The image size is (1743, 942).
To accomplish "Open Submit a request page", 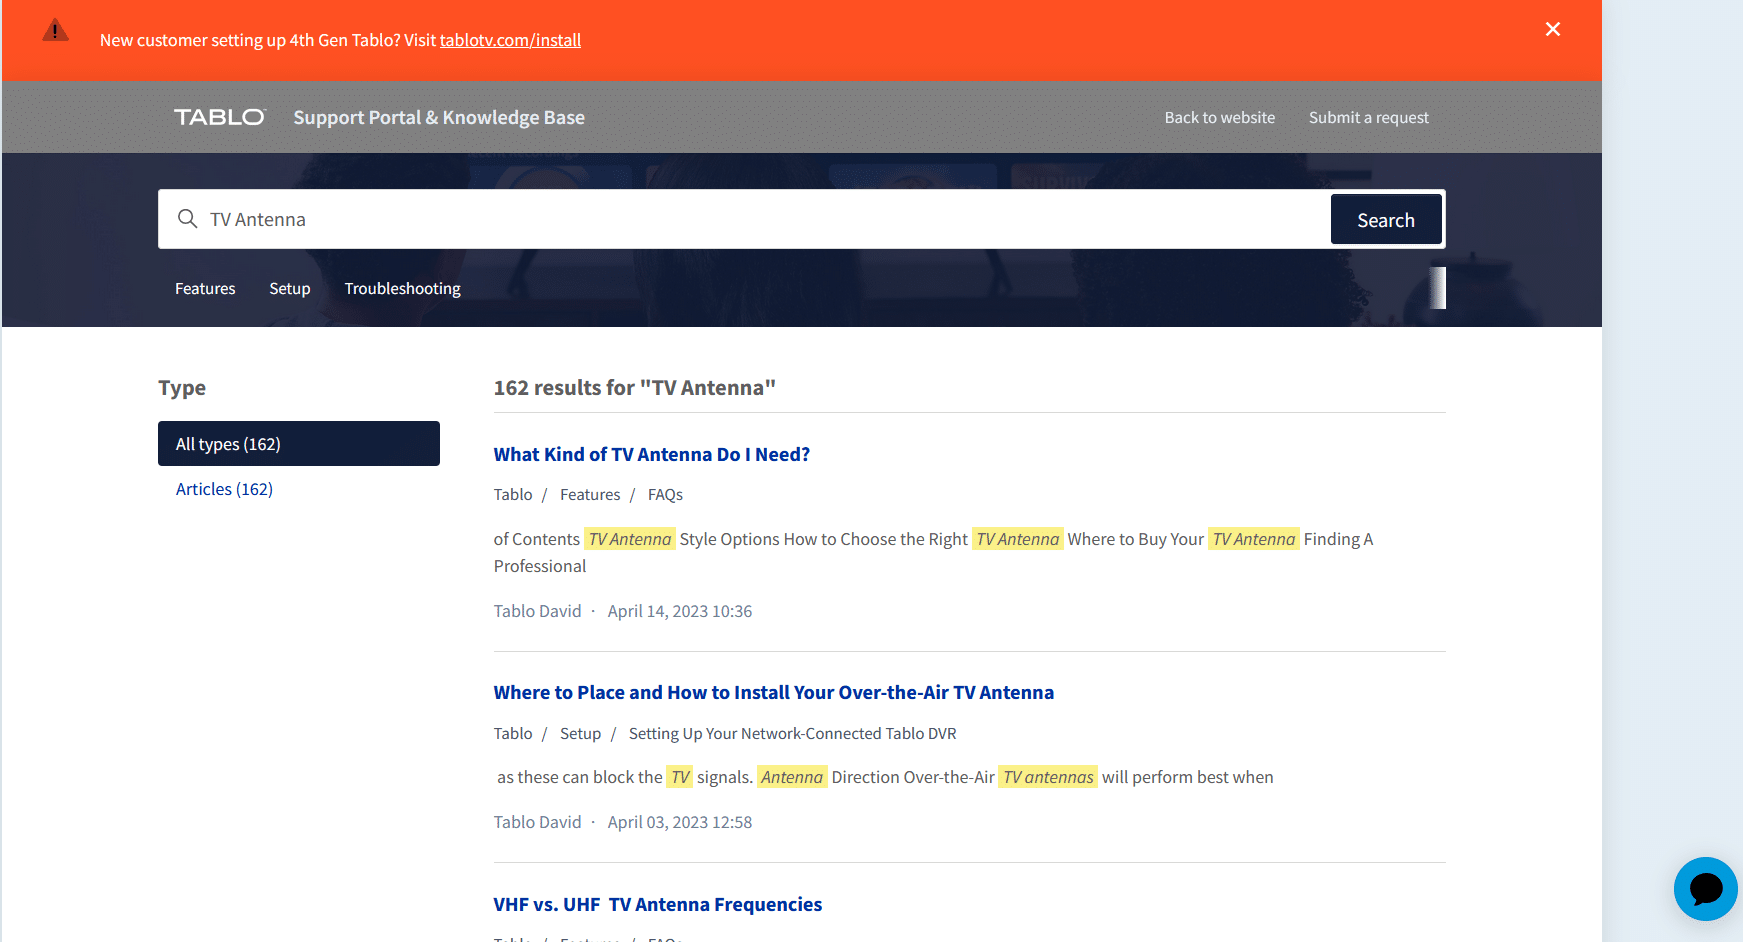I will pos(1368,117).
